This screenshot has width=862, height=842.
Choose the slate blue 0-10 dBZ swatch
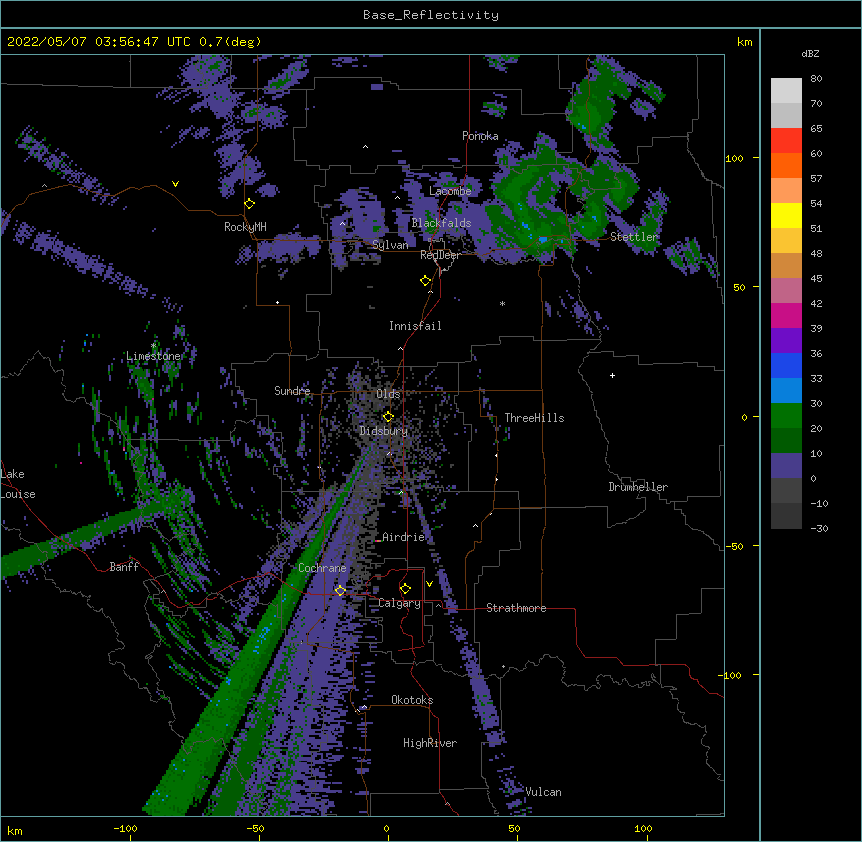[x=786, y=466]
